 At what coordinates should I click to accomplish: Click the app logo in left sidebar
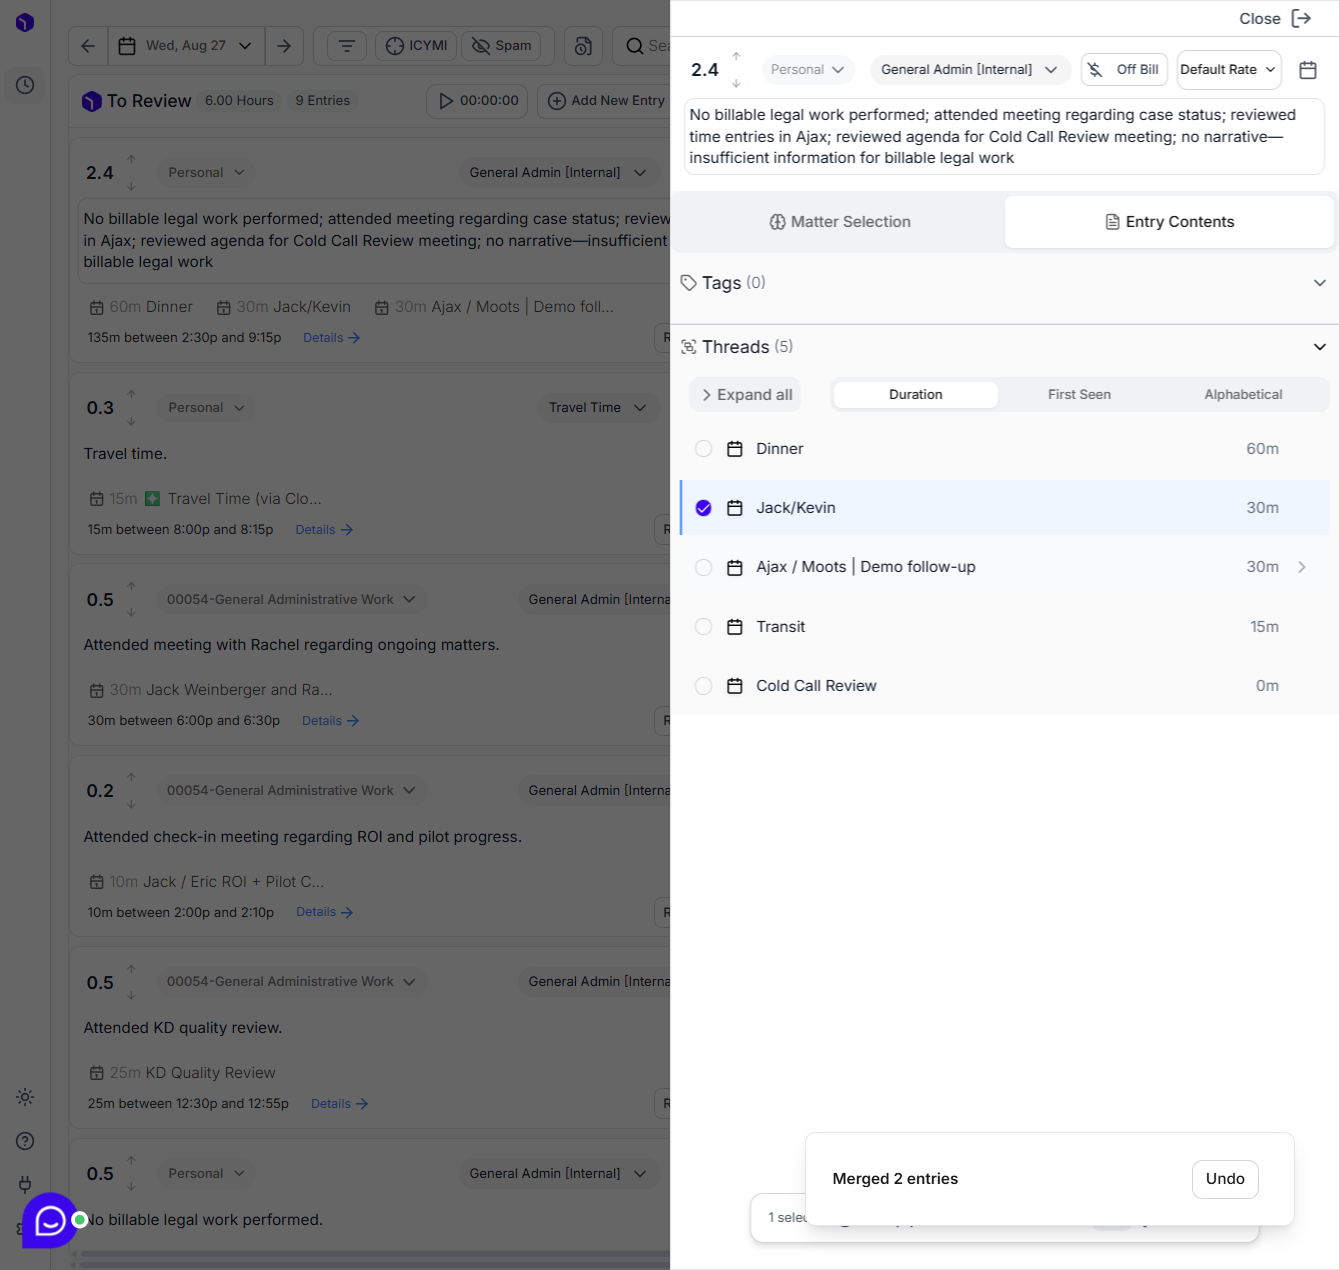[x=25, y=22]
